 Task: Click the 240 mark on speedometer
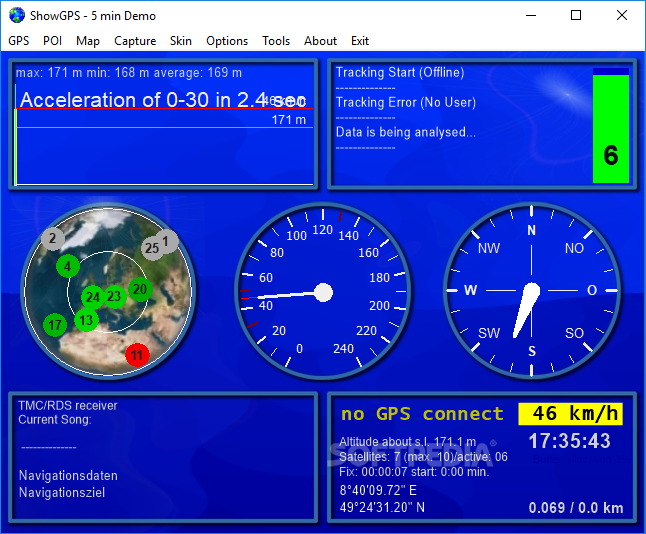point(343,349)
